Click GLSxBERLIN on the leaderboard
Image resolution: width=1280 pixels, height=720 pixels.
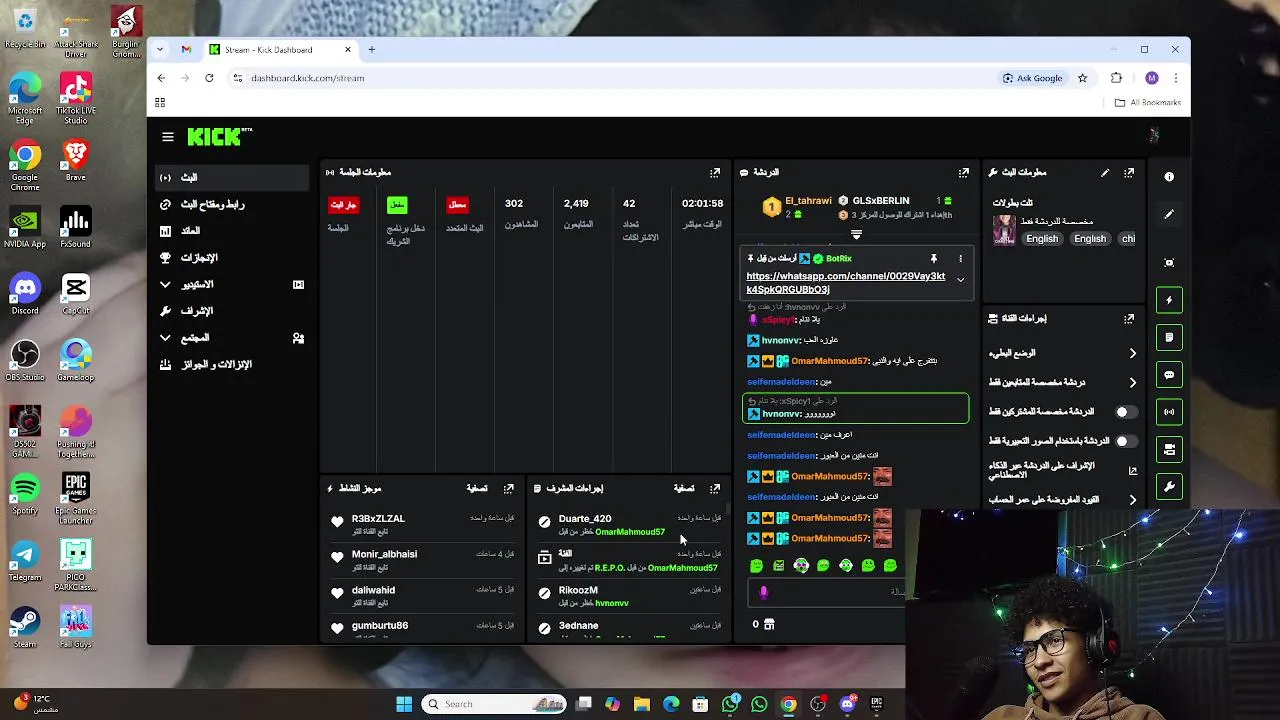(880, 201)
